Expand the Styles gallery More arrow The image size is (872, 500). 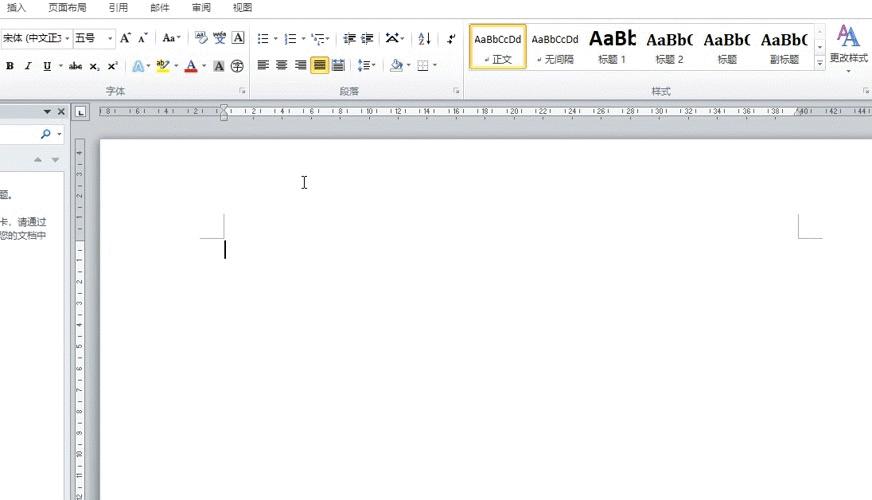[820, 63]
